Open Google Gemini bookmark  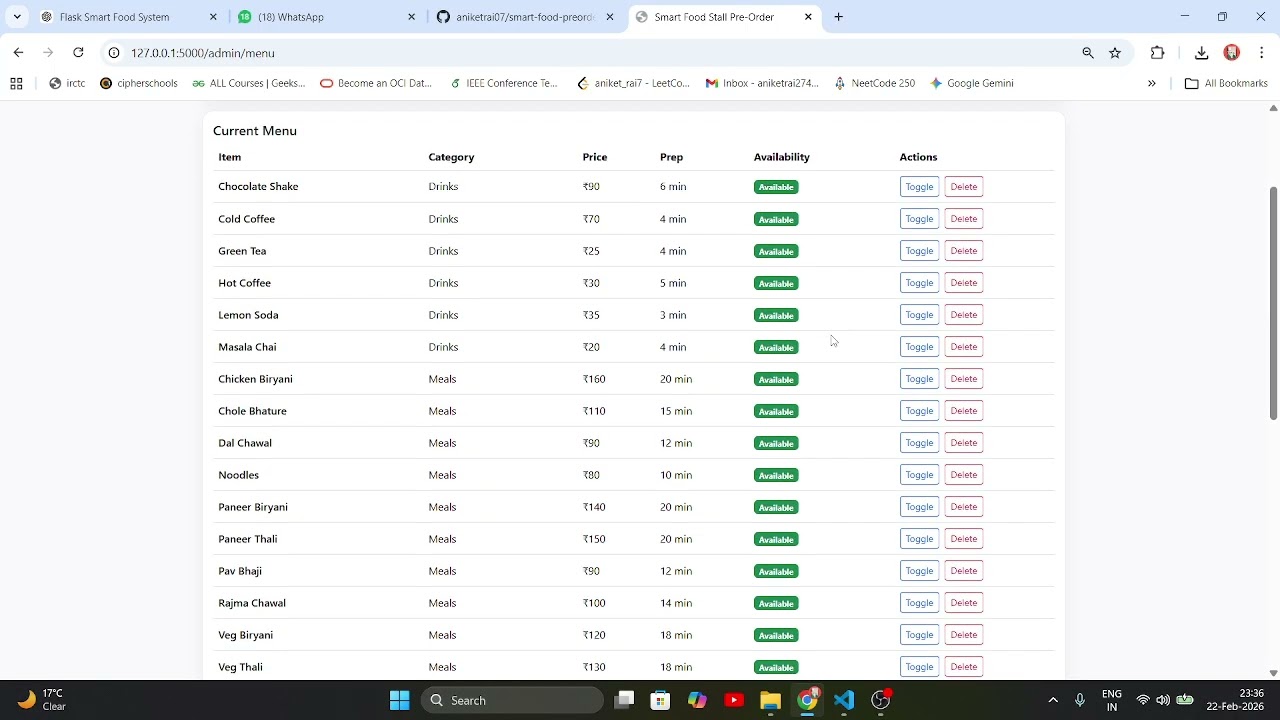click(x=971, y=84)
